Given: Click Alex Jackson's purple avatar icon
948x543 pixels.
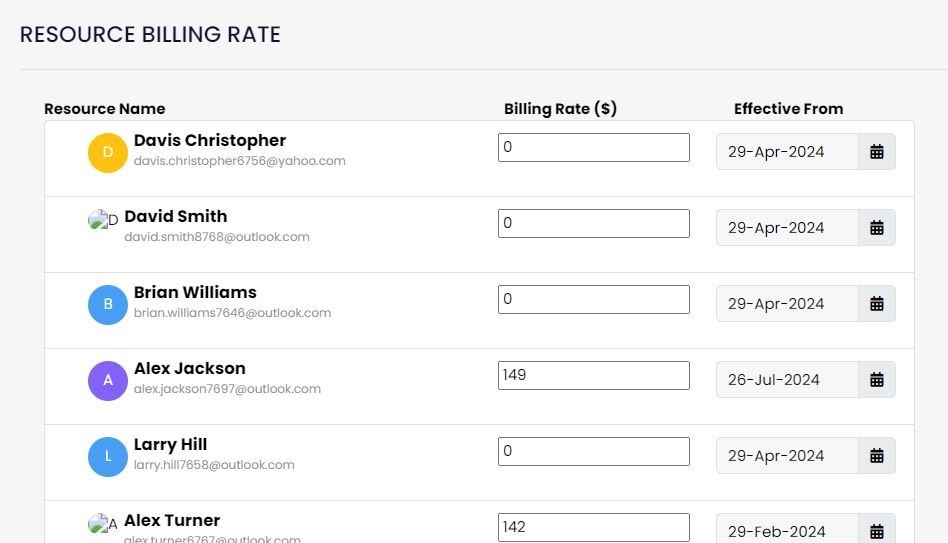Looking at the screenshot, I should click(108, 381).
